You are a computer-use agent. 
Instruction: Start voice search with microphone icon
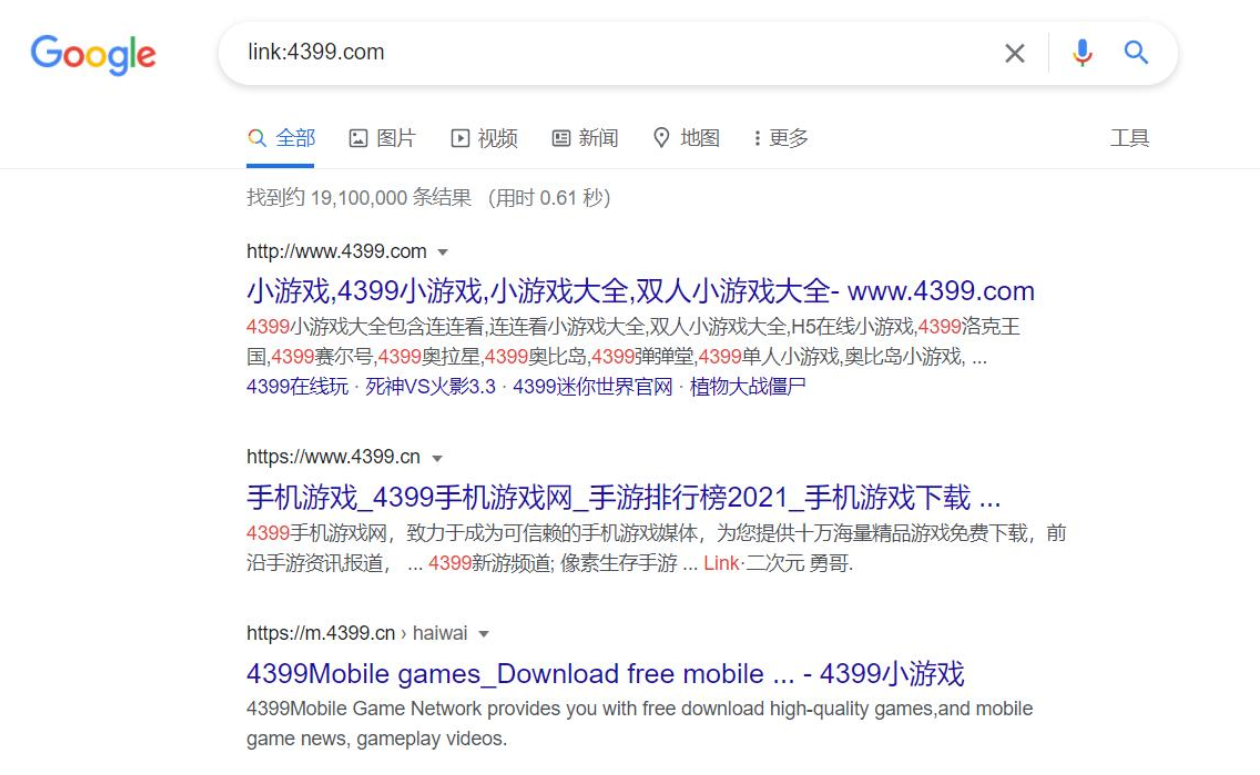[1082, 52]
